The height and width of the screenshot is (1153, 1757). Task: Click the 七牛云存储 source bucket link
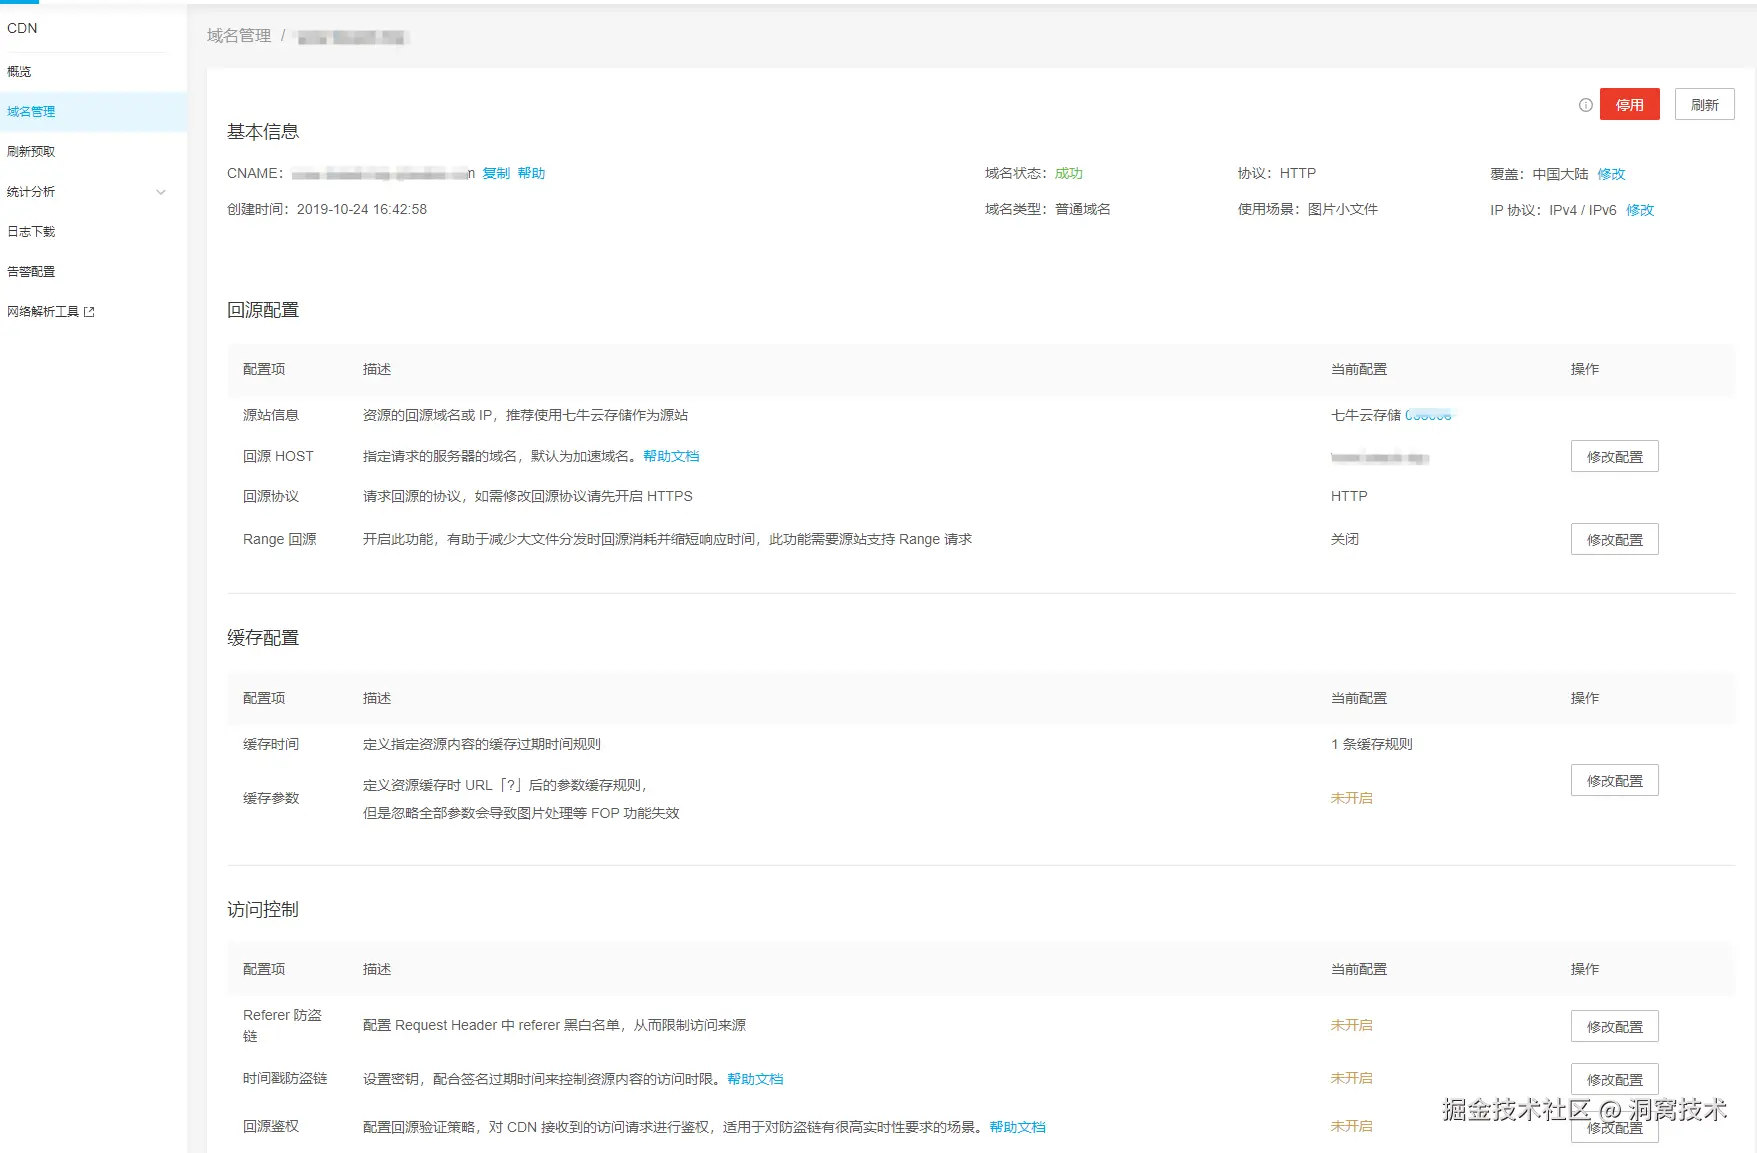(x=1428, y=415)
